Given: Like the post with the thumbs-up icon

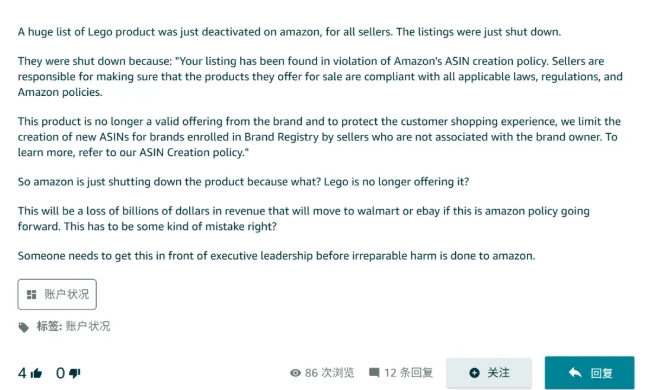Looking at the screenshot, I should 36,373.
